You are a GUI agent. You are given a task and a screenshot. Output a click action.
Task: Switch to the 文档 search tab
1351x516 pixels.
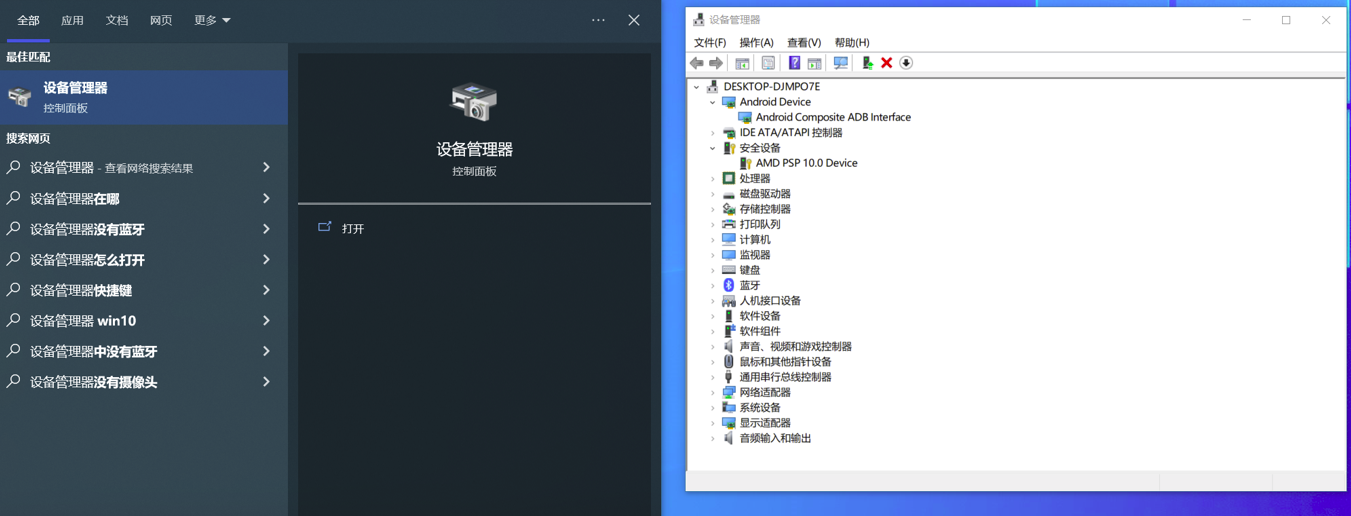point(117,20)
